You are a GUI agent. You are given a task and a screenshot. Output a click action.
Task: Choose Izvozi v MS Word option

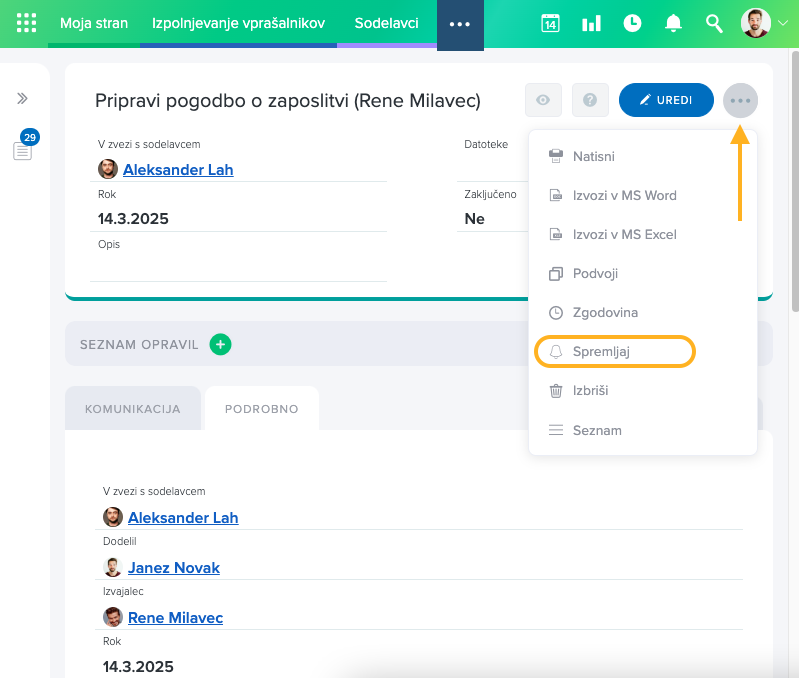[624, 195]
